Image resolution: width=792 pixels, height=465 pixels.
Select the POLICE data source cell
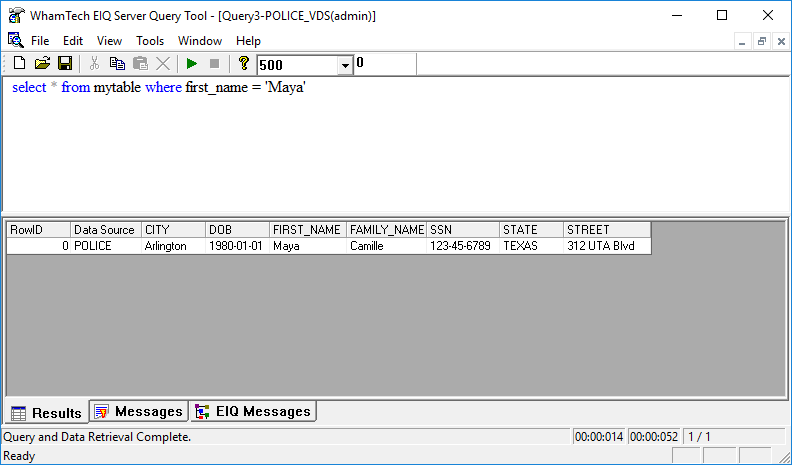point(106,246)
